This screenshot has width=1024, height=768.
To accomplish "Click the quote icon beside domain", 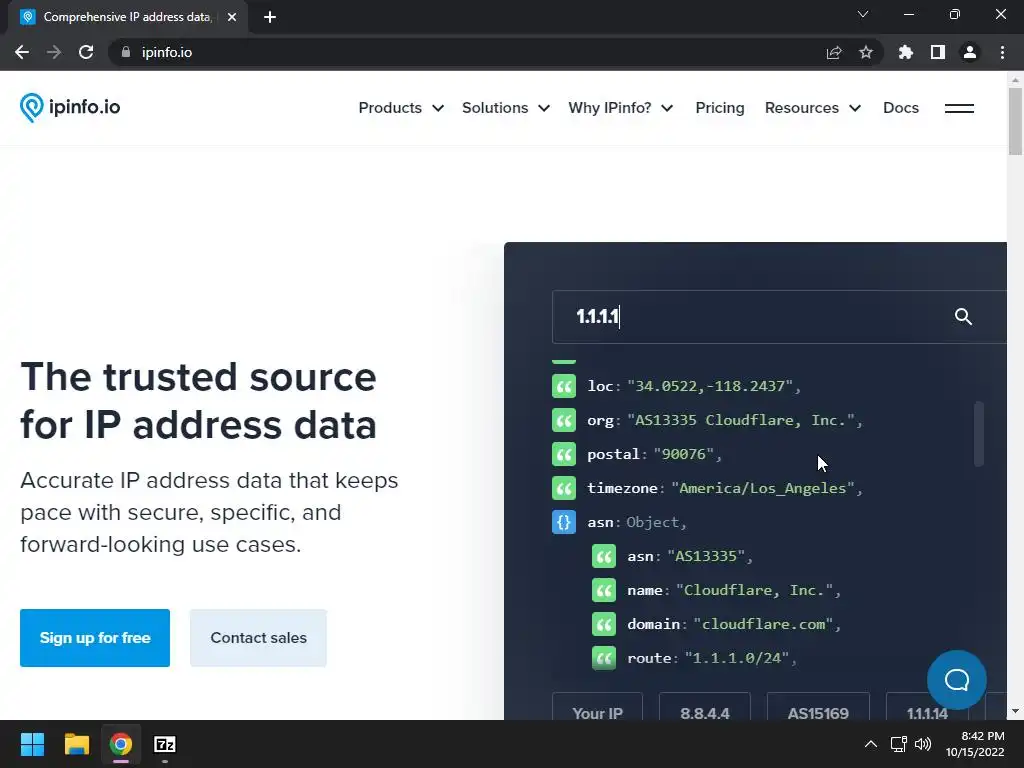I will (604, 624).
